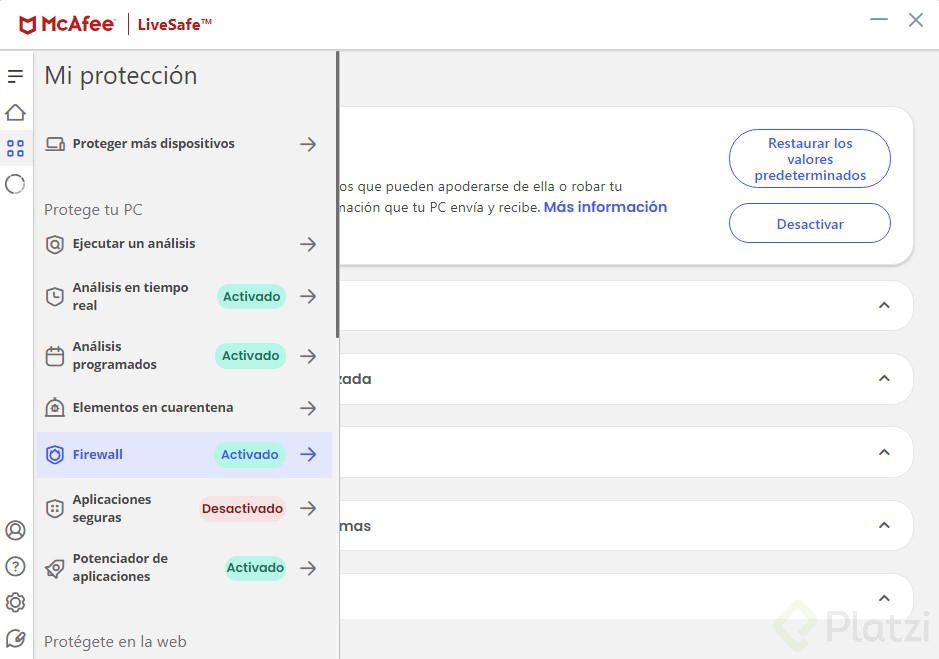This screenshot has height=659, width=939.
Task: Click the menu panel vertical scrollbar
Action: click(x=337, y=195)
